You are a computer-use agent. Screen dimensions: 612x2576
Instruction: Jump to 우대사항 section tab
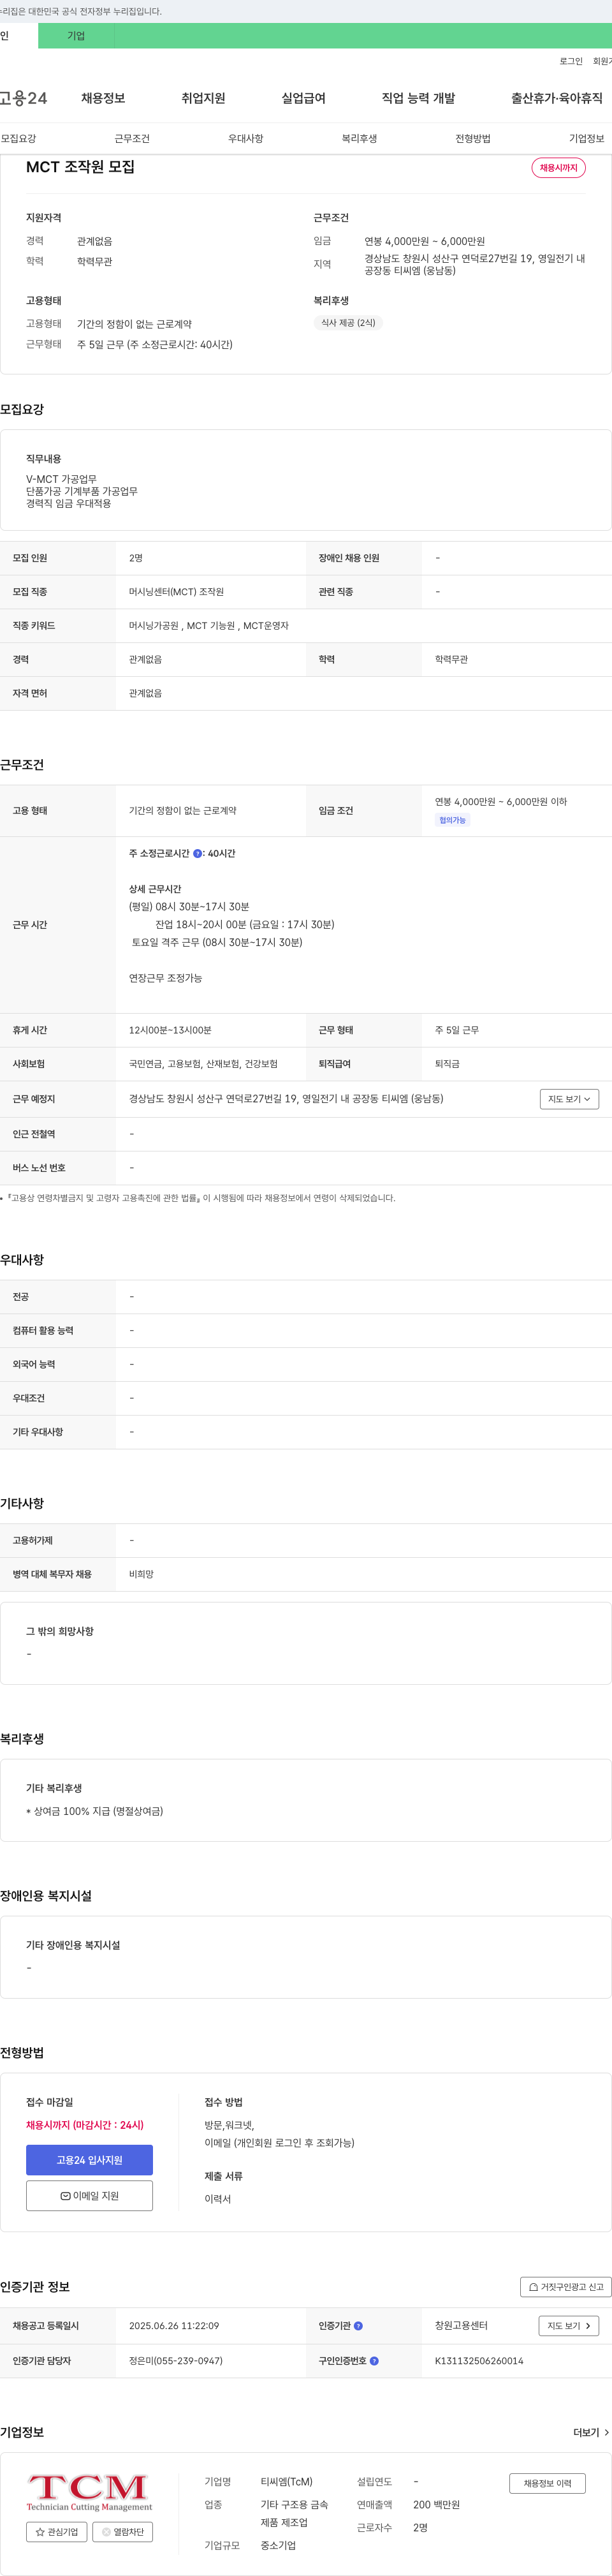[x=246, y=138]
